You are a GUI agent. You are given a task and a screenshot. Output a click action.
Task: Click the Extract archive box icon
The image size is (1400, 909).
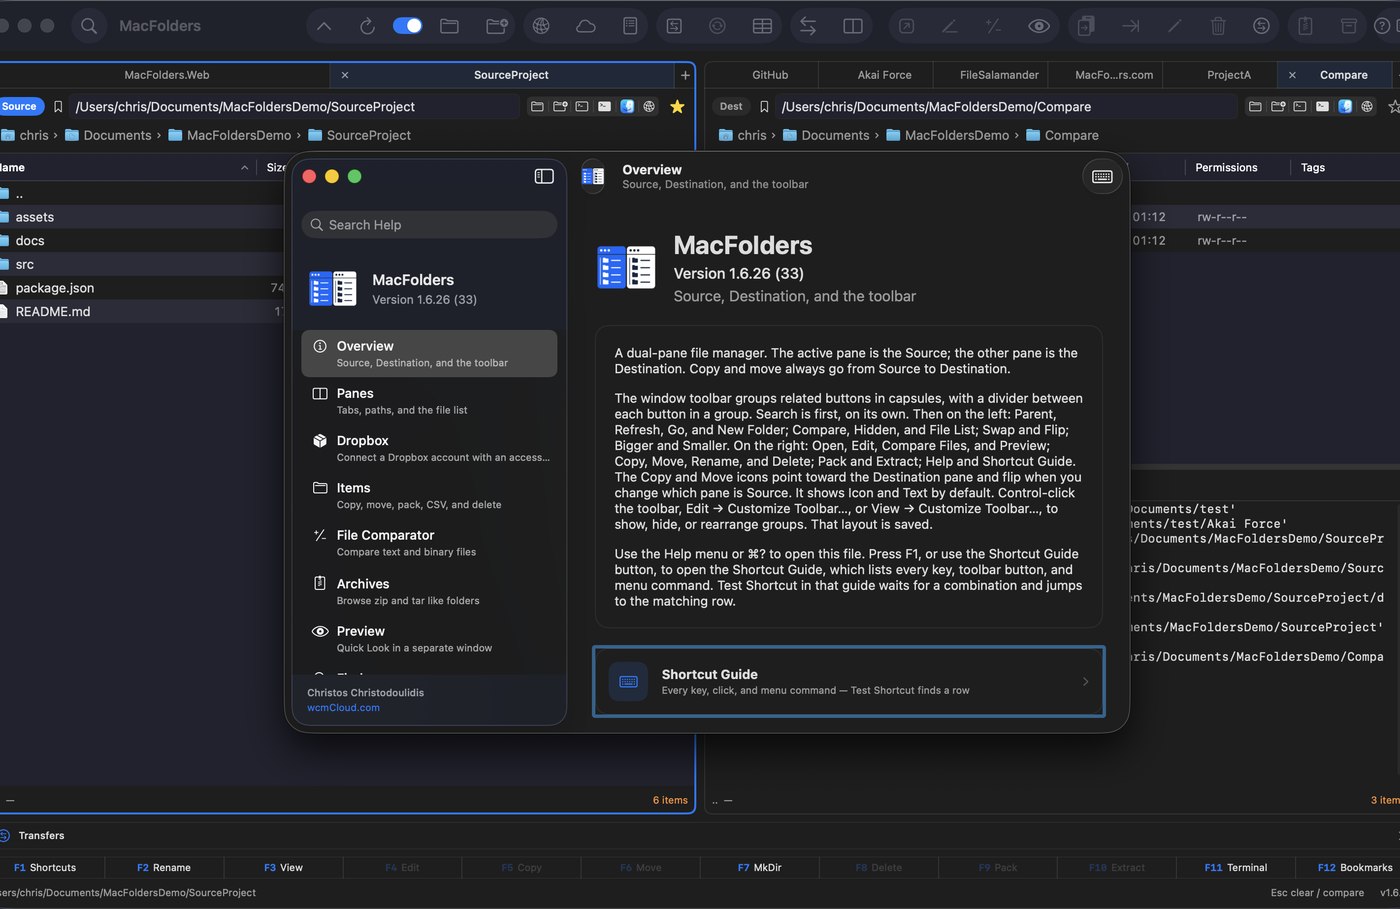pos(1349,26)
